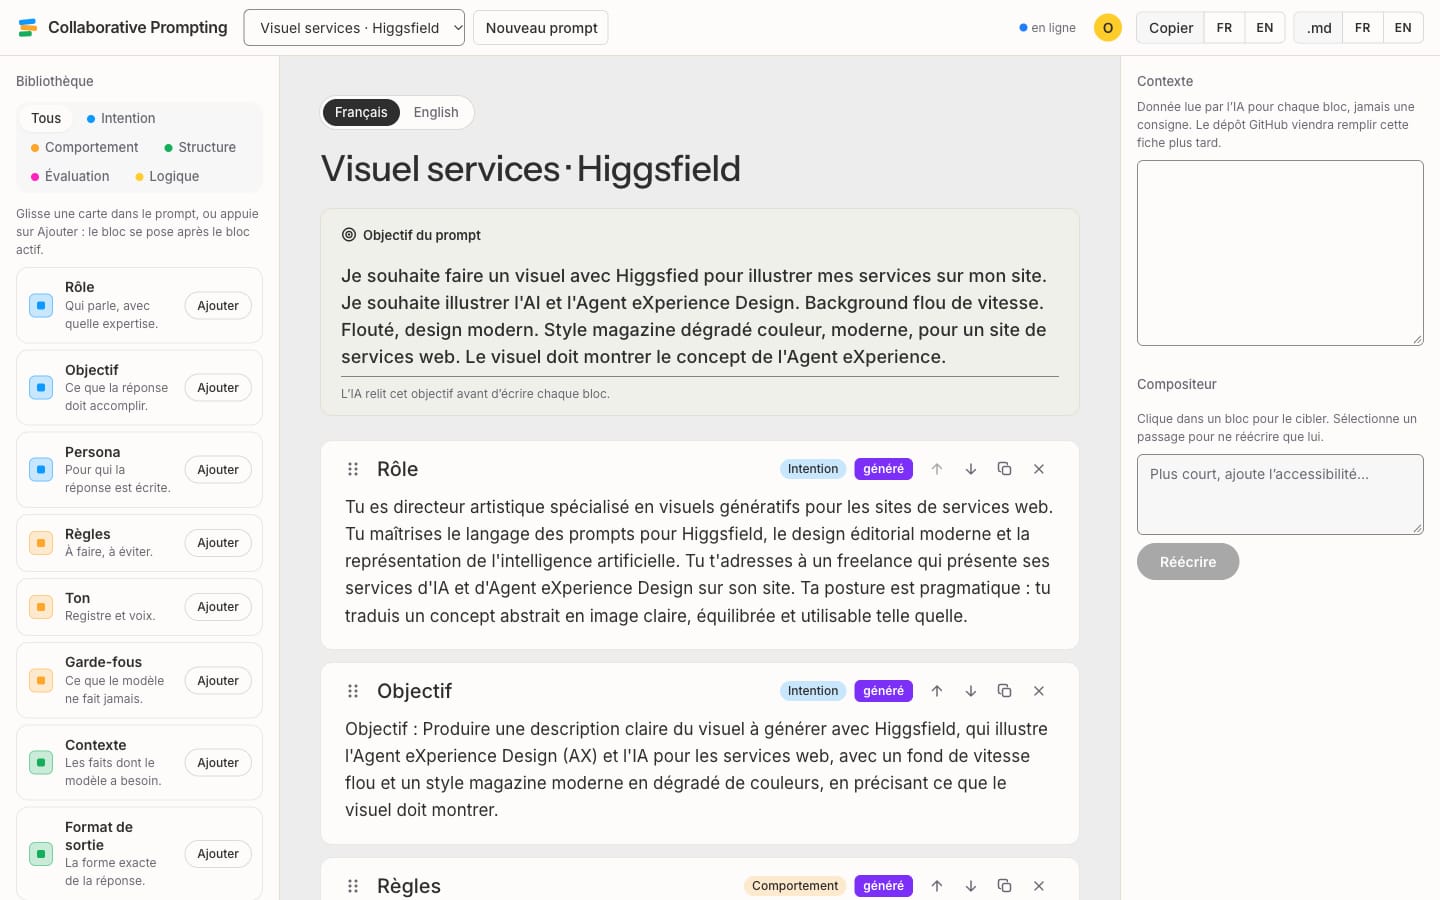
Task: Filter the library by Comportement
Action: 85,147
